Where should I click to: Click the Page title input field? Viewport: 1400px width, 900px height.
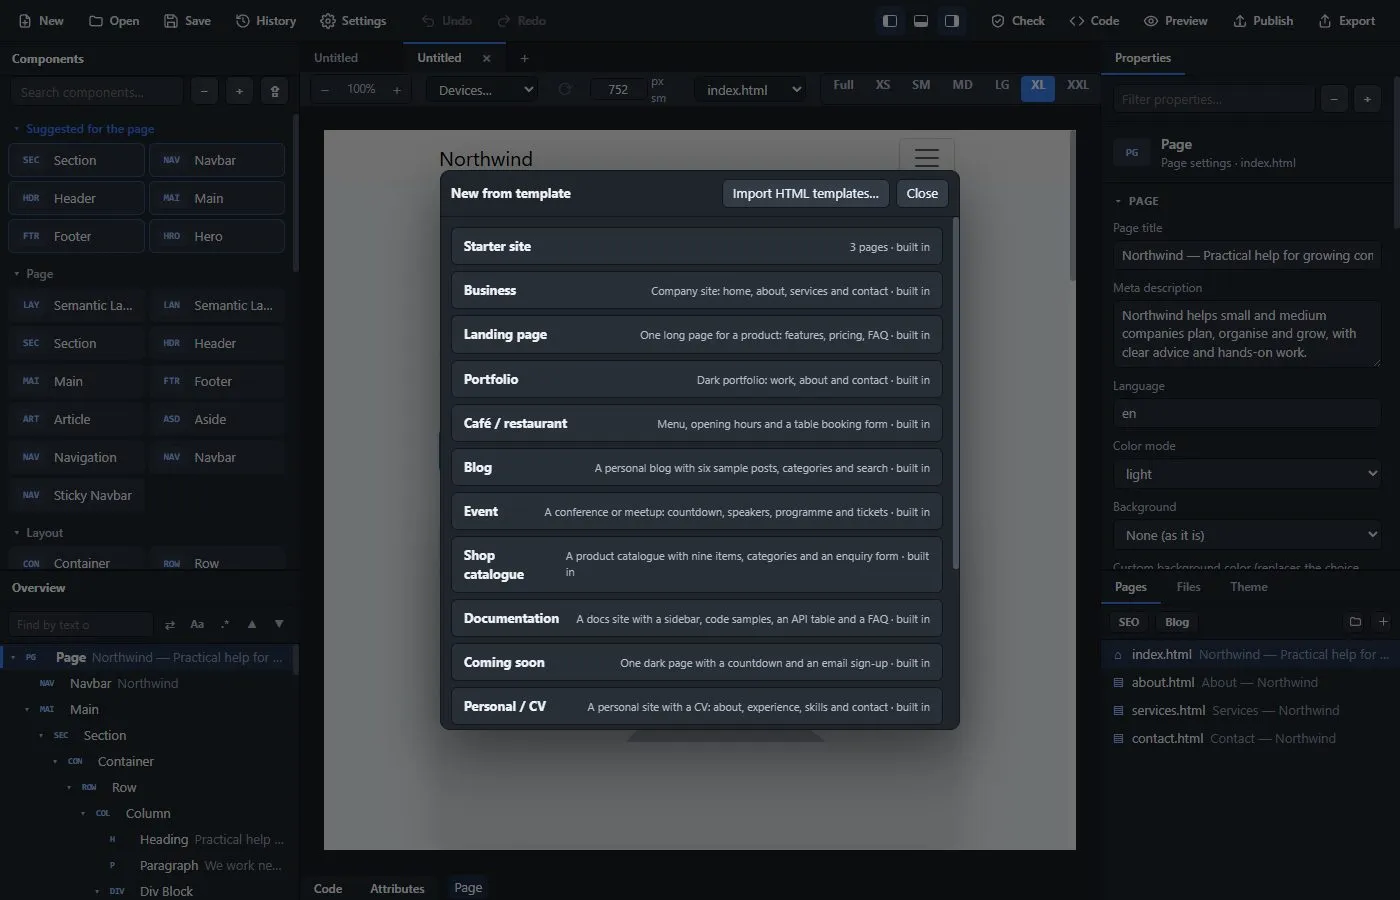pos(1247,255)
